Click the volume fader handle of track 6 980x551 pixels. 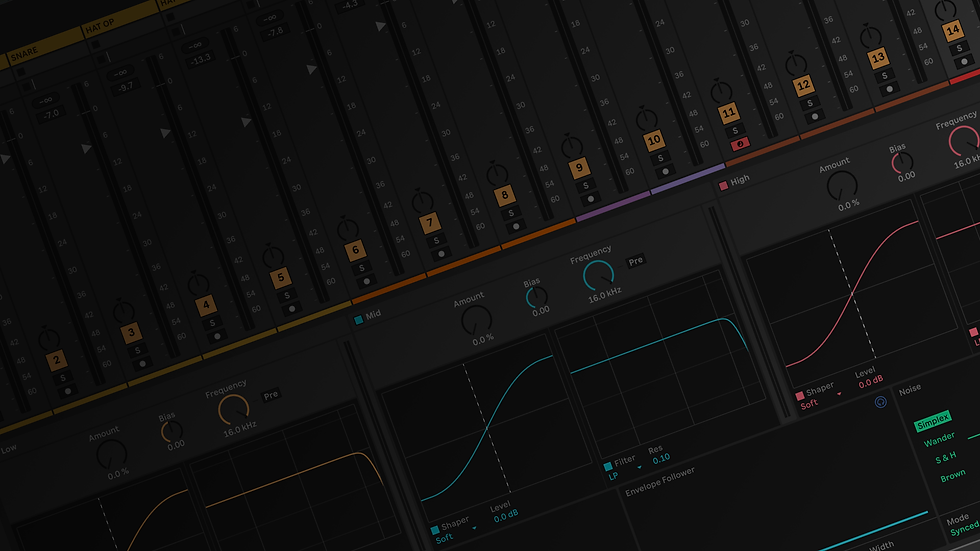pos(311,69)
